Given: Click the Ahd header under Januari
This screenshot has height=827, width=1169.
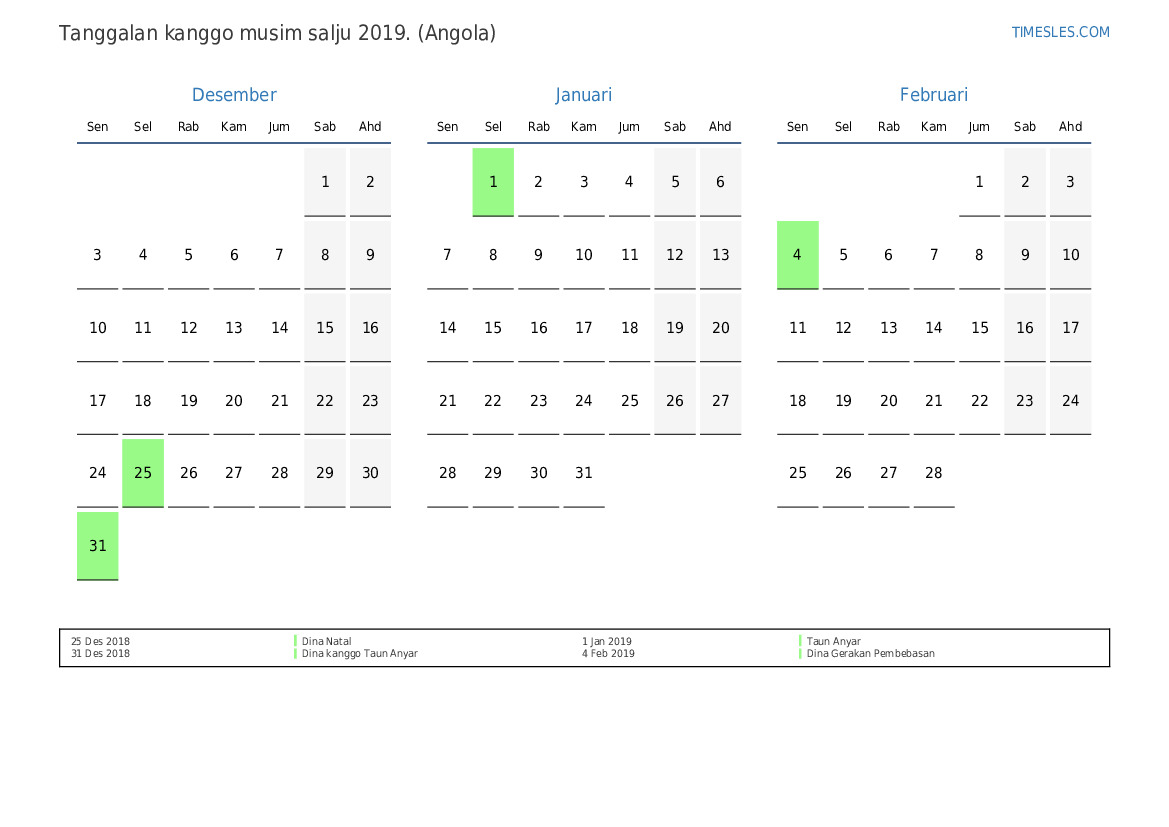Looking at the screenshot, I should (720, 127).
